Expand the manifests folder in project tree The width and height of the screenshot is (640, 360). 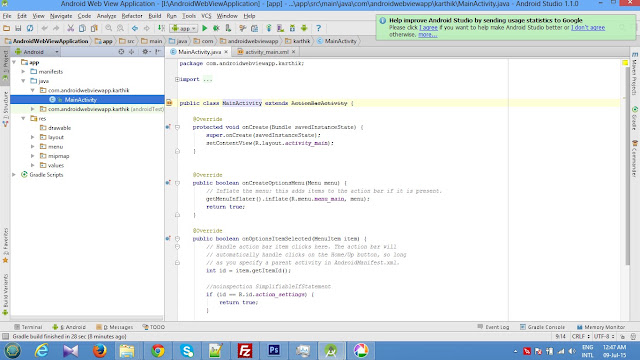point(24,71)
